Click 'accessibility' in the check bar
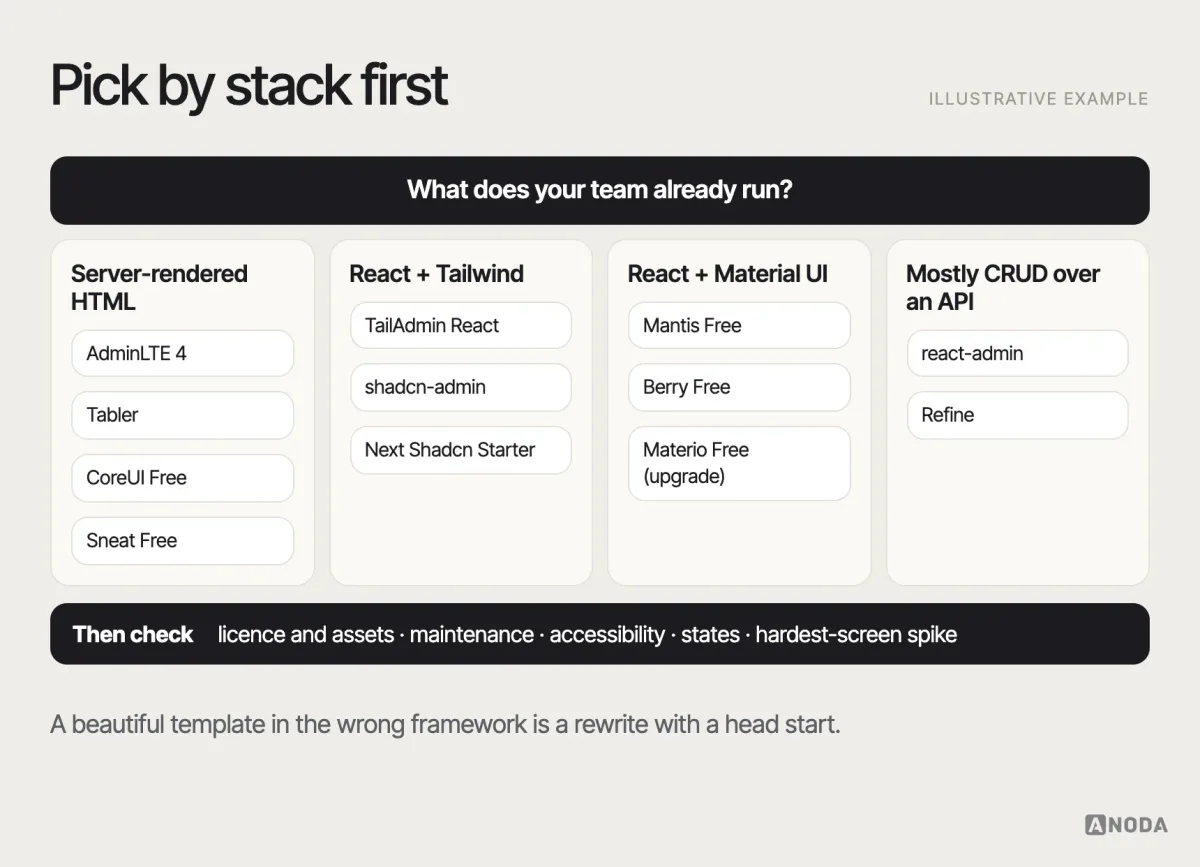Screen dimensions: 1200x867 tap(607, 634)
